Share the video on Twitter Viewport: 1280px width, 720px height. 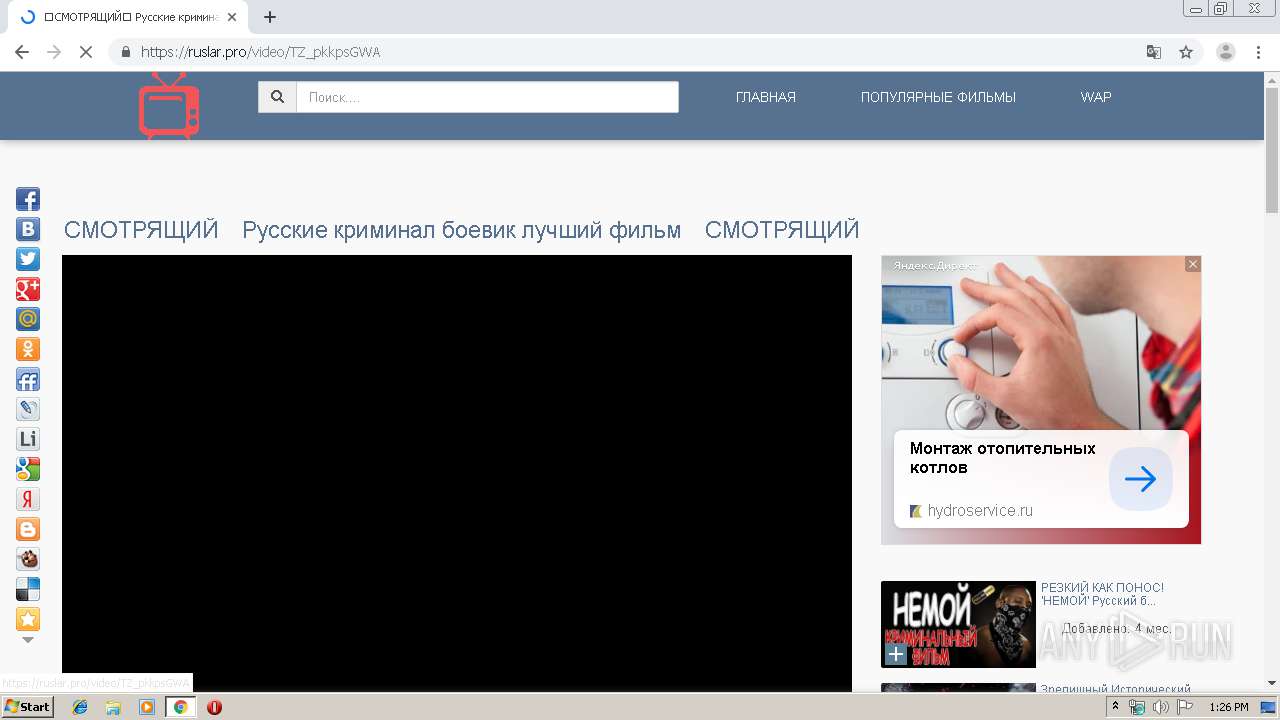pos(28,259)
